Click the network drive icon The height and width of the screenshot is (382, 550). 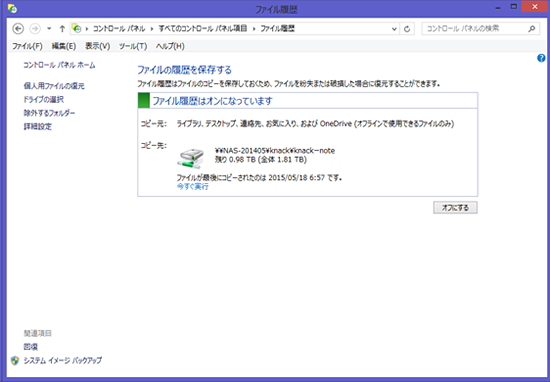pyautogui.click(x=190, y=158)
